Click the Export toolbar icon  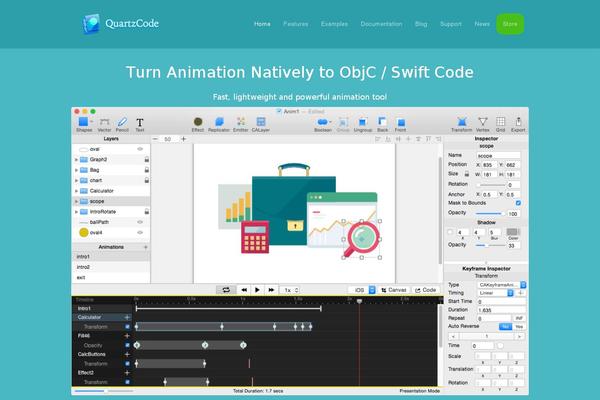click(x=518, y=122)
